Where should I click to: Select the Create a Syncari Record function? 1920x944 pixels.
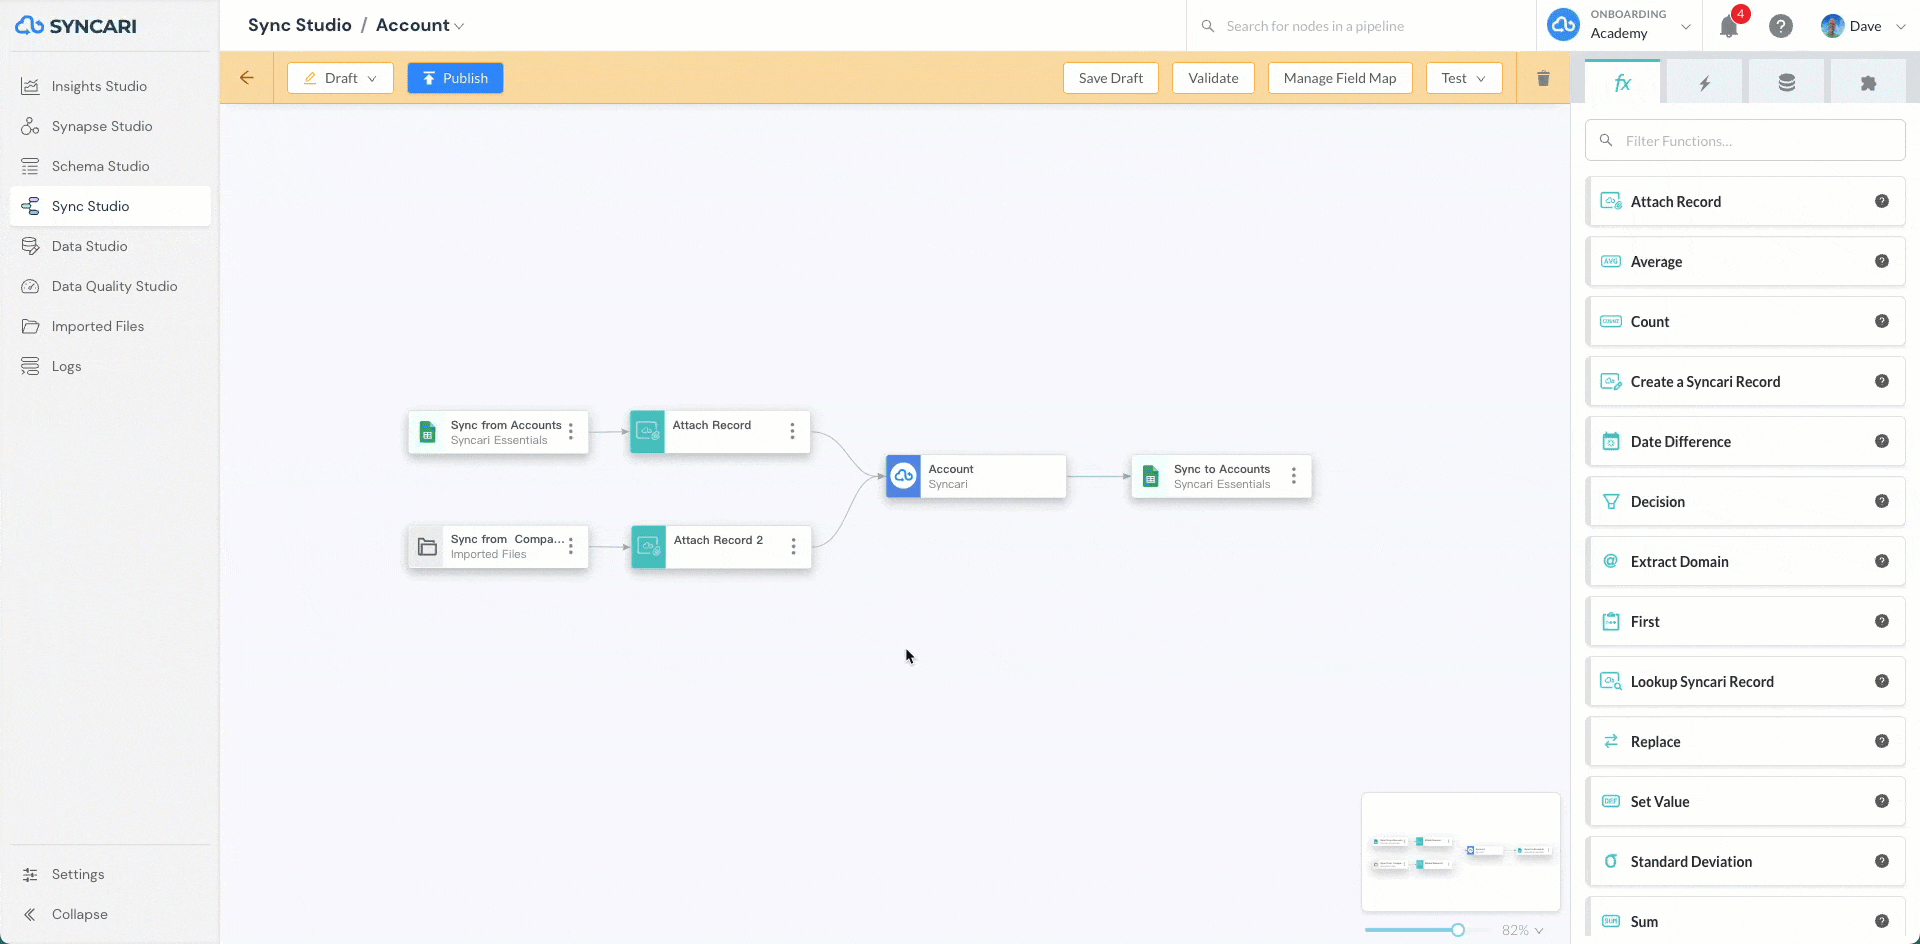coord(1745,382)
